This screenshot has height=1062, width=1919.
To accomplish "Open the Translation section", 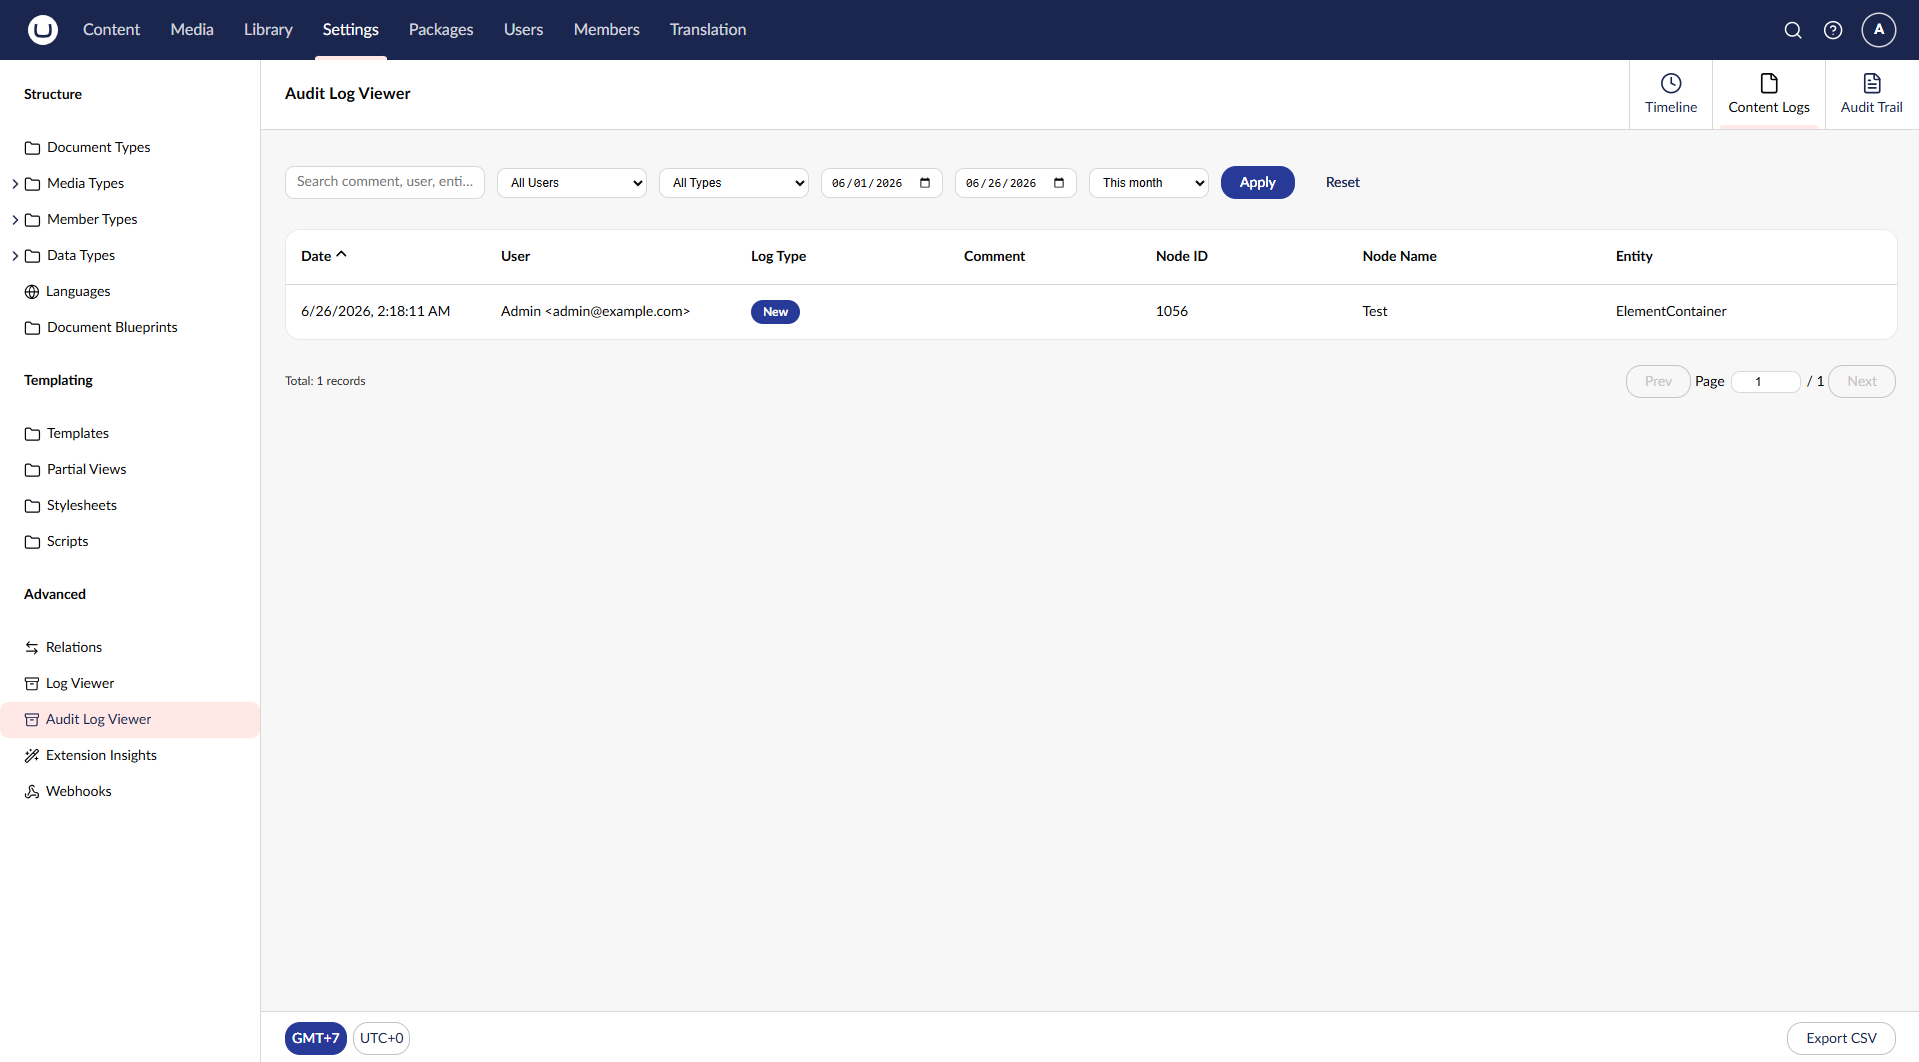I will [708, 30].
